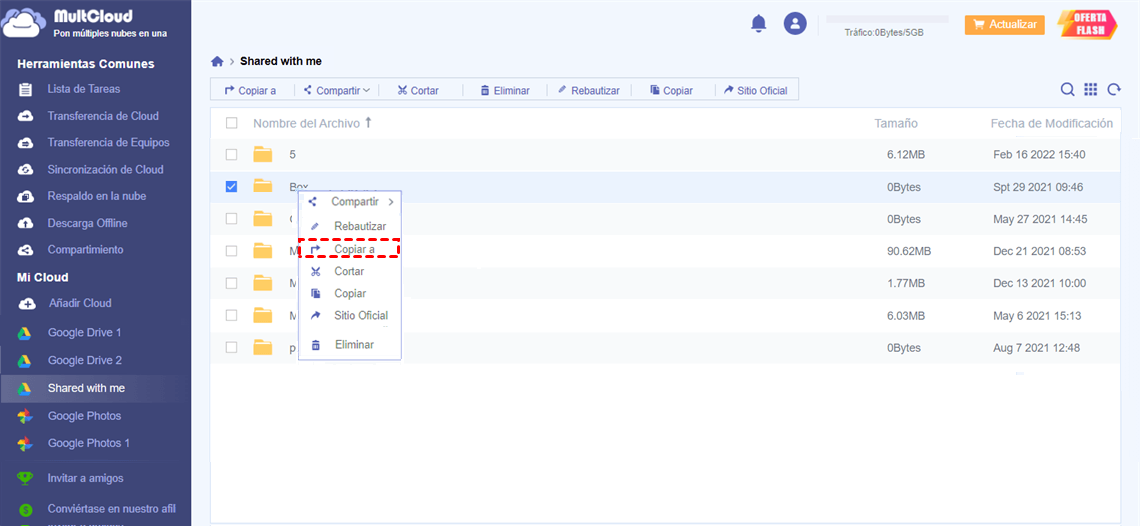The image size is (1140, 526).
Task: Click the Actualizar button
Action: pyautogui.click(x=1004, y=25)
